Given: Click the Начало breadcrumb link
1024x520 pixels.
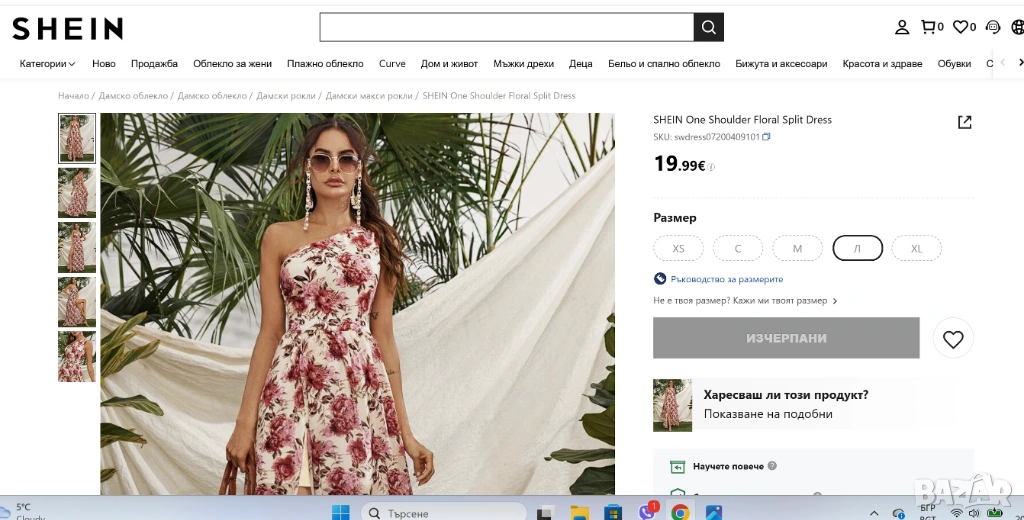Looking at the screenshot, I should pos(73,95).
